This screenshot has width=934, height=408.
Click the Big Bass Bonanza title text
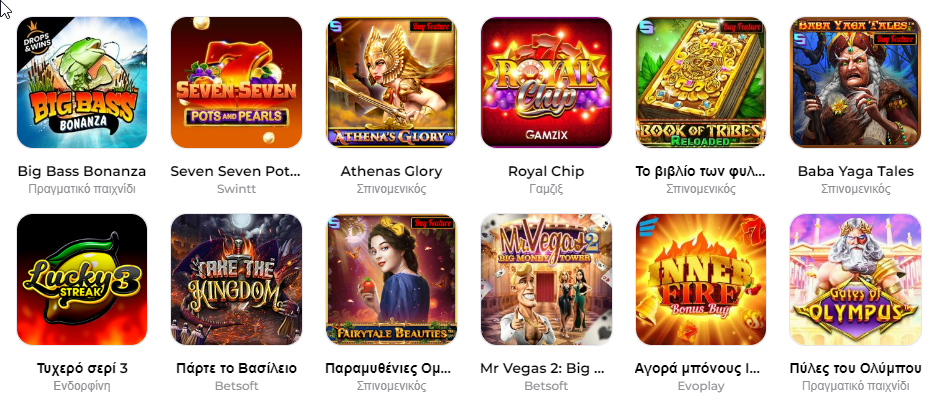point(82,172)
